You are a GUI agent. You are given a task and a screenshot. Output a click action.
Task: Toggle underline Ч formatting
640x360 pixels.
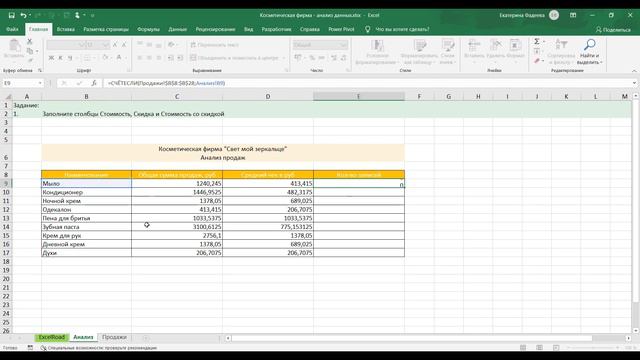pos(70,58)
